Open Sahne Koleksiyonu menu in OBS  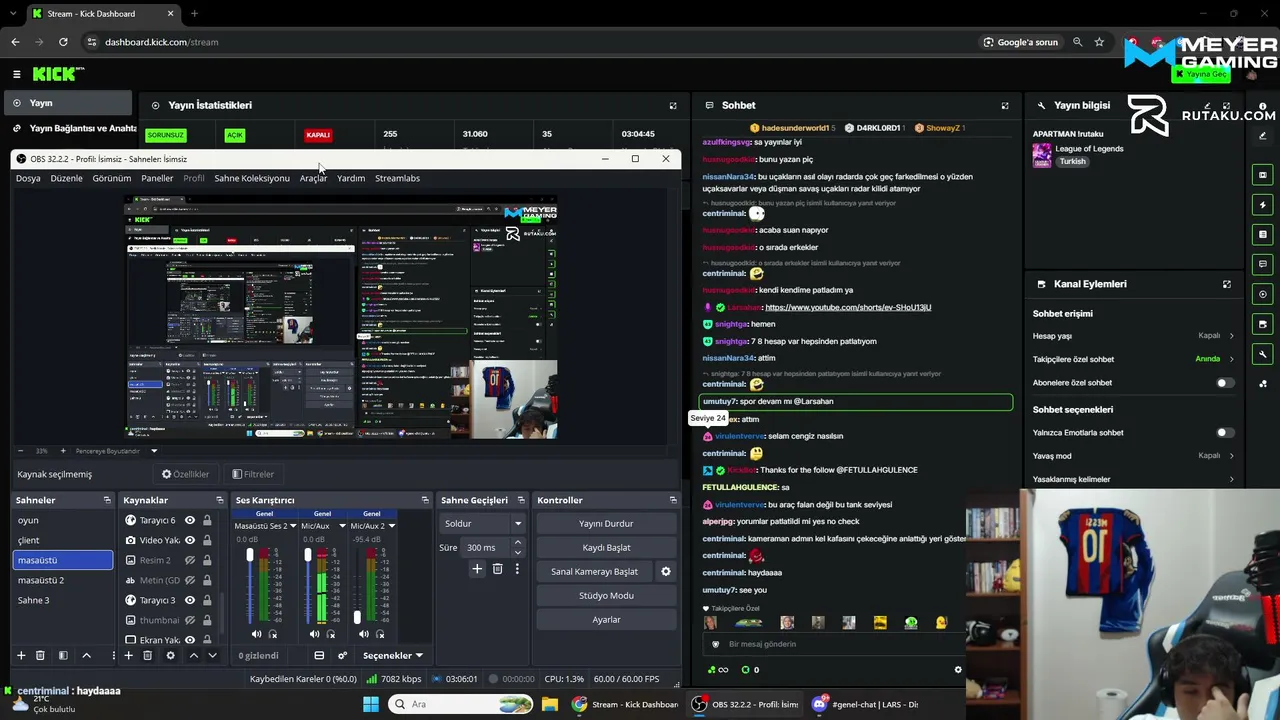pyautogui.click(x=252, y=178)
